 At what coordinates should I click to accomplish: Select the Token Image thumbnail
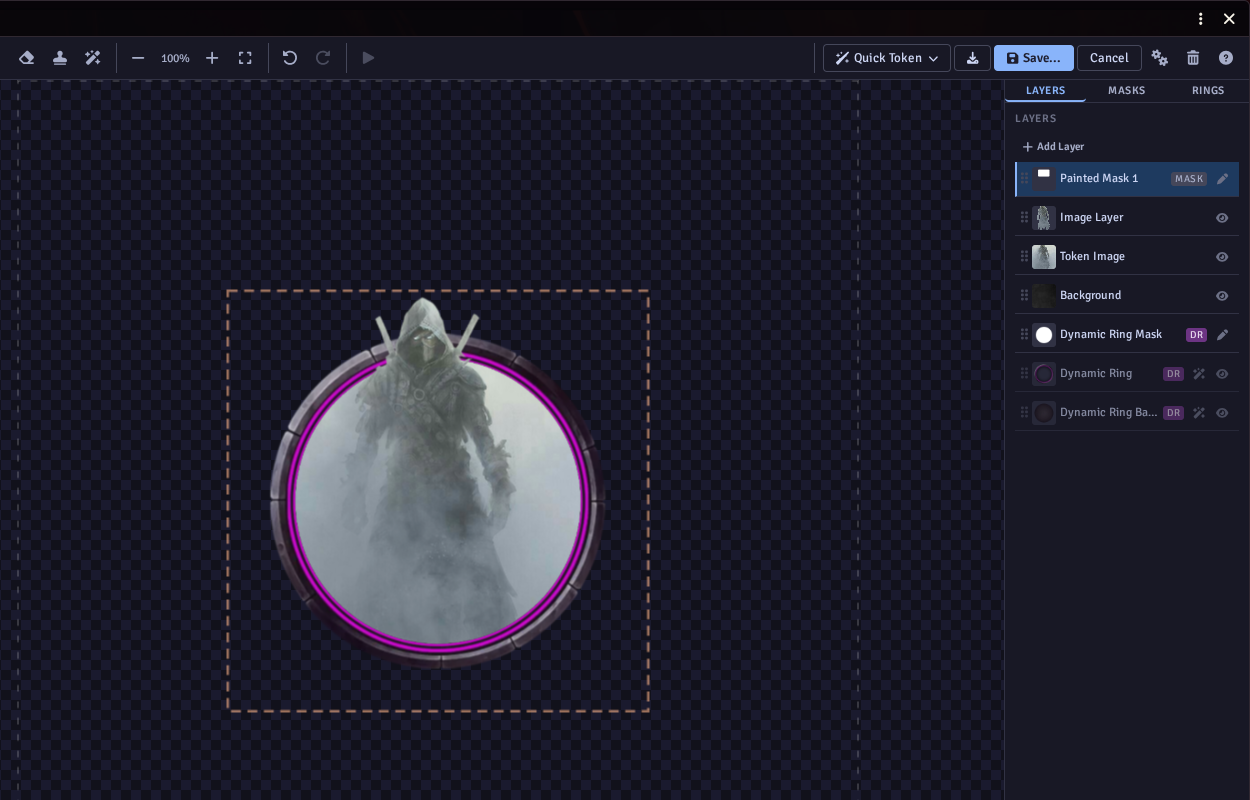(1044, 257)
